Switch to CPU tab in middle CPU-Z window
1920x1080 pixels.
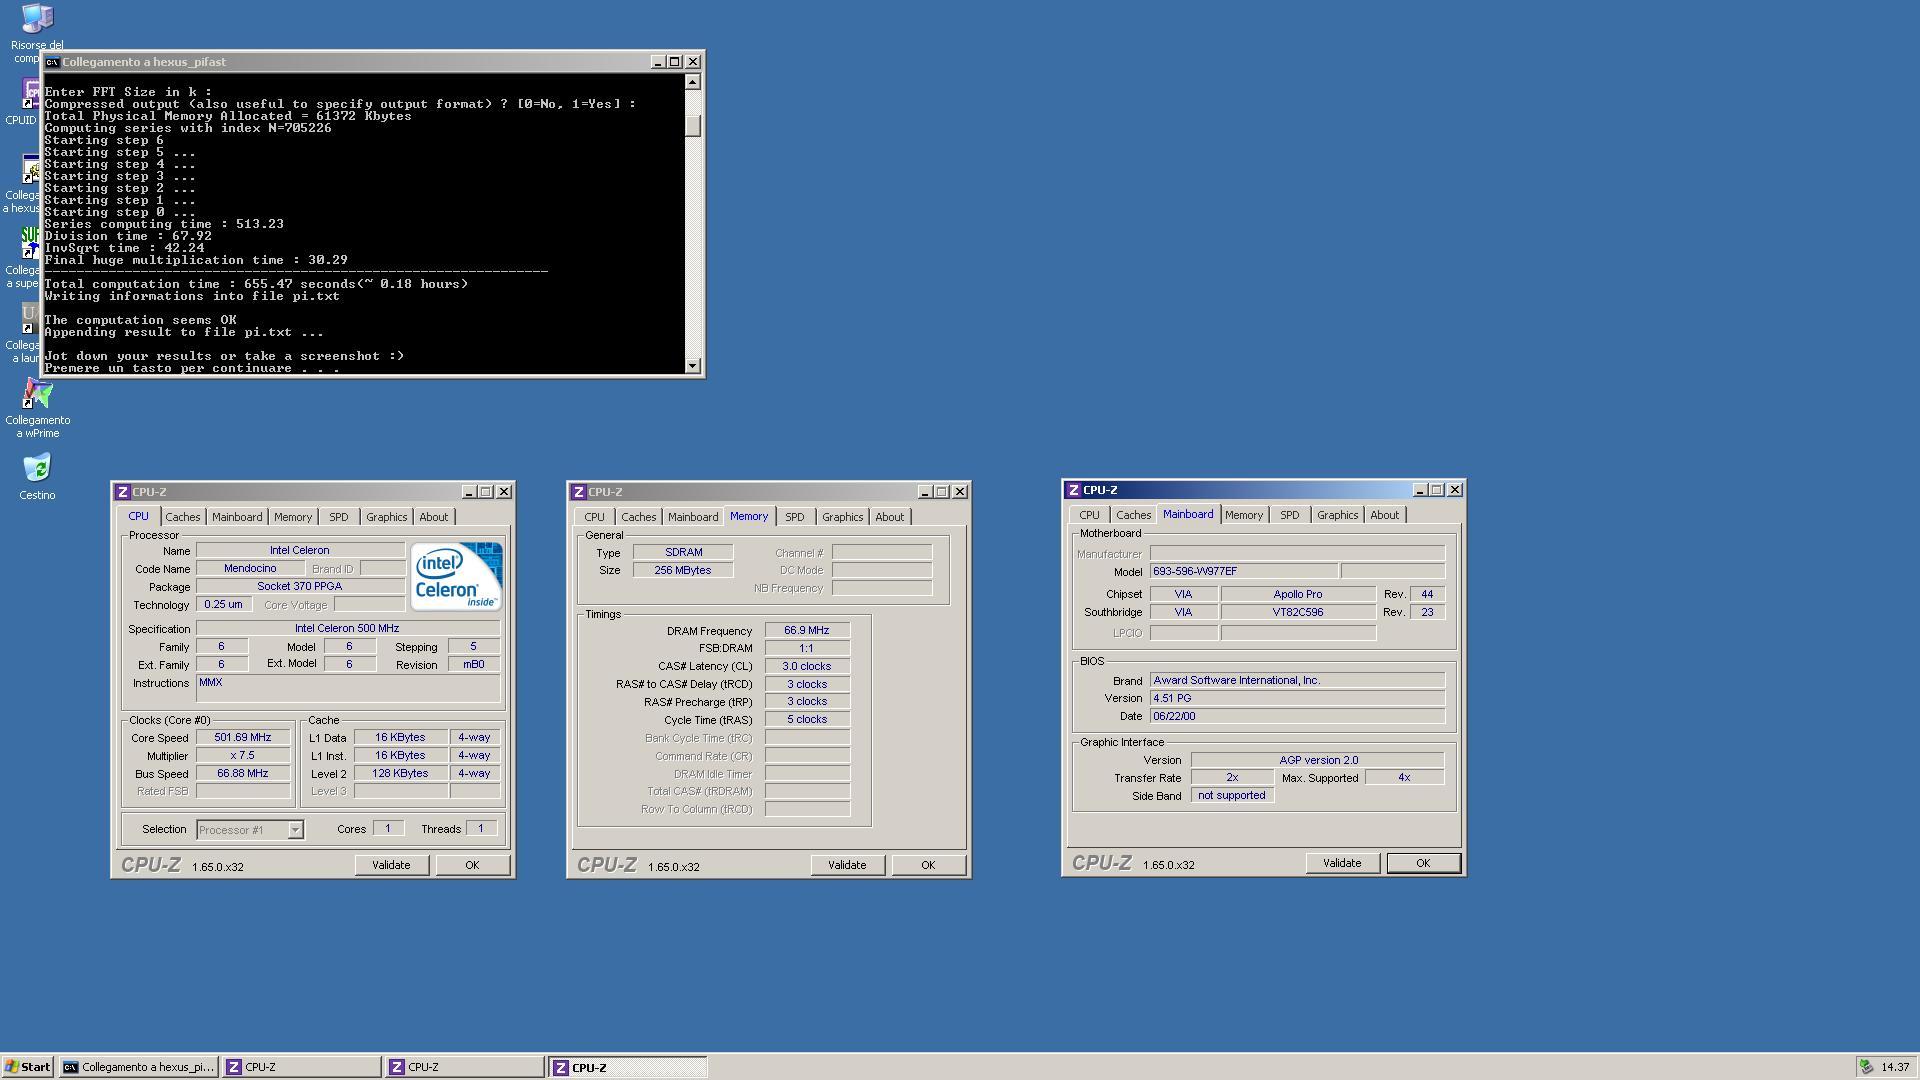594,517
